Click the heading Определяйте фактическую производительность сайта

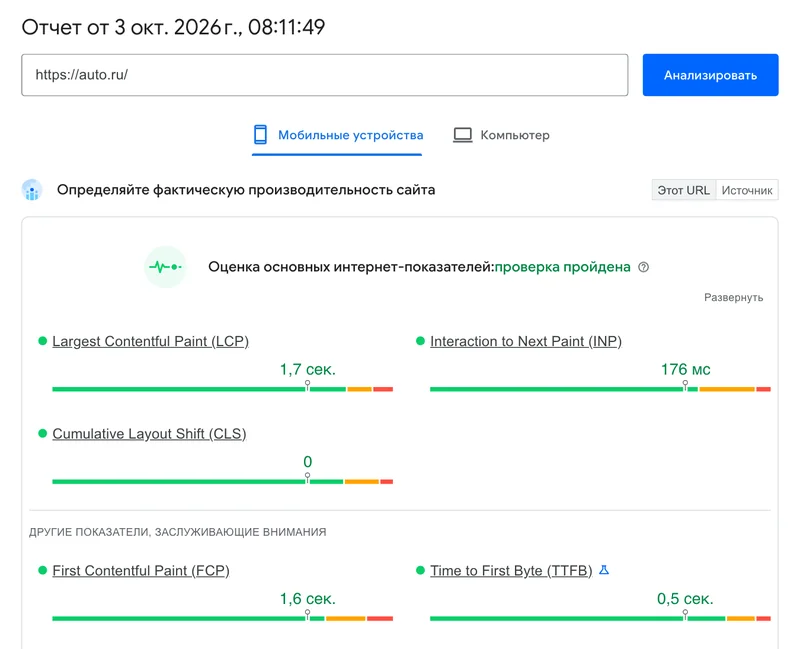(x=246, y=190)
